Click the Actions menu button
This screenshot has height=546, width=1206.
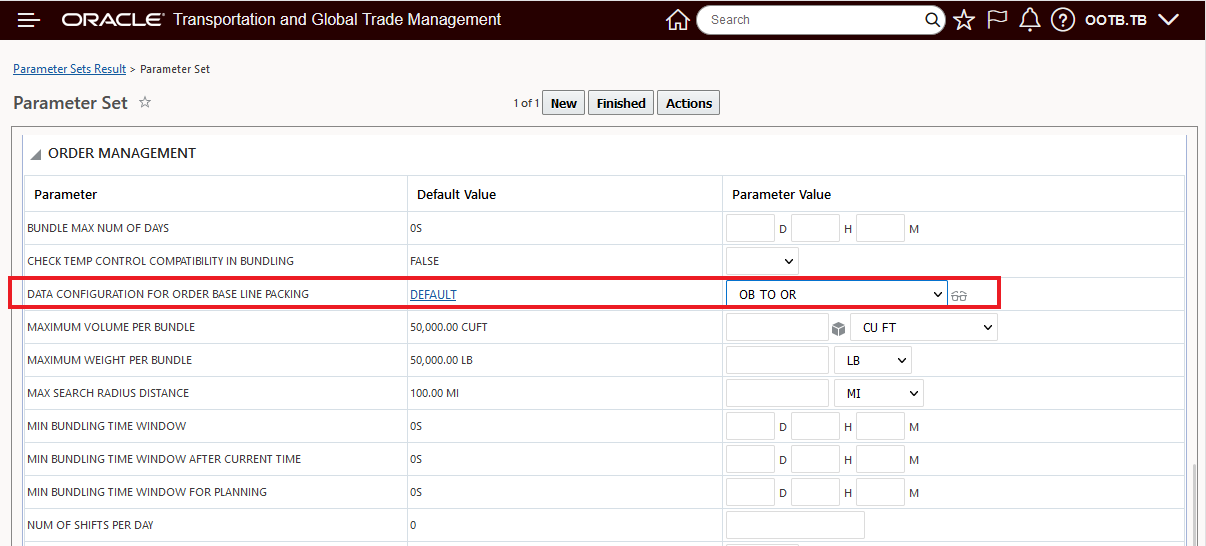point(688,103)
